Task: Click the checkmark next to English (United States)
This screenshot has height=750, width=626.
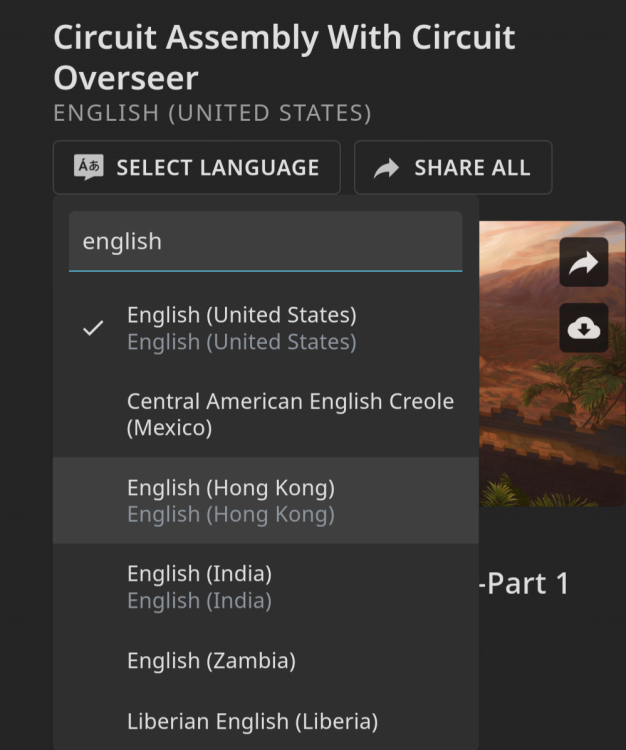Action: [93, 328]
